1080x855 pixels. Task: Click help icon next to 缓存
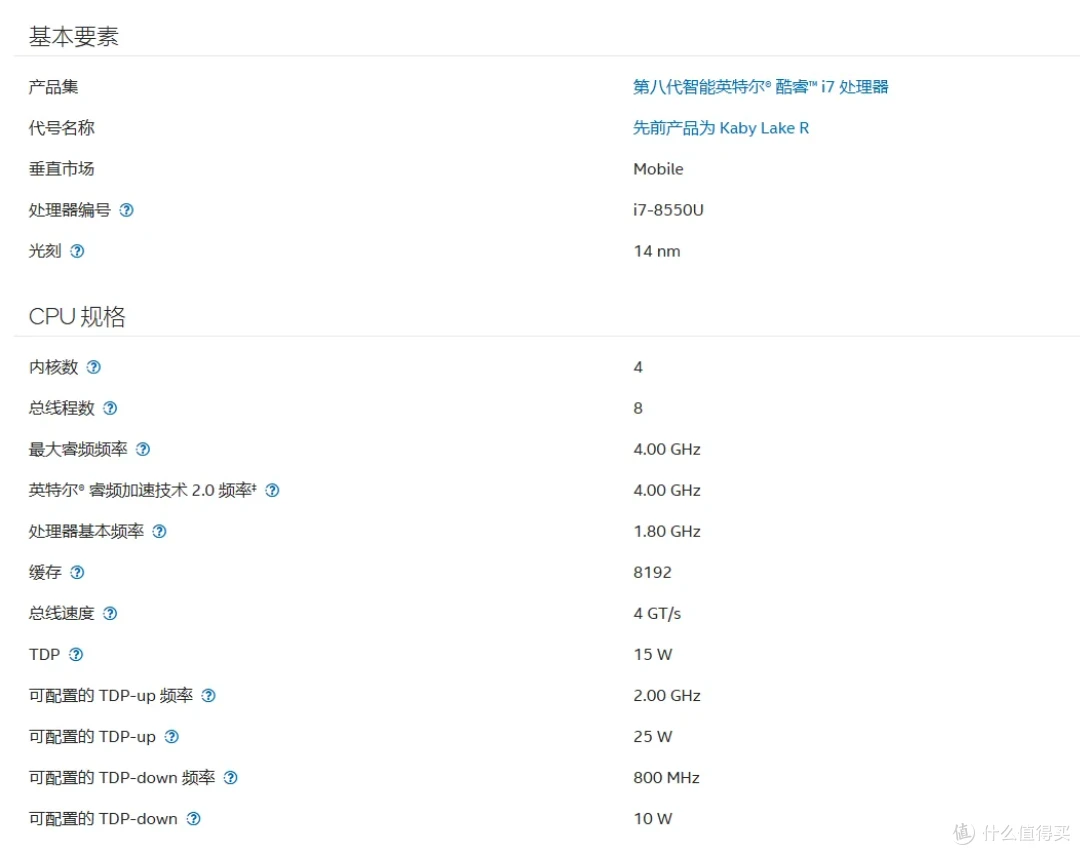pos(77,573)
